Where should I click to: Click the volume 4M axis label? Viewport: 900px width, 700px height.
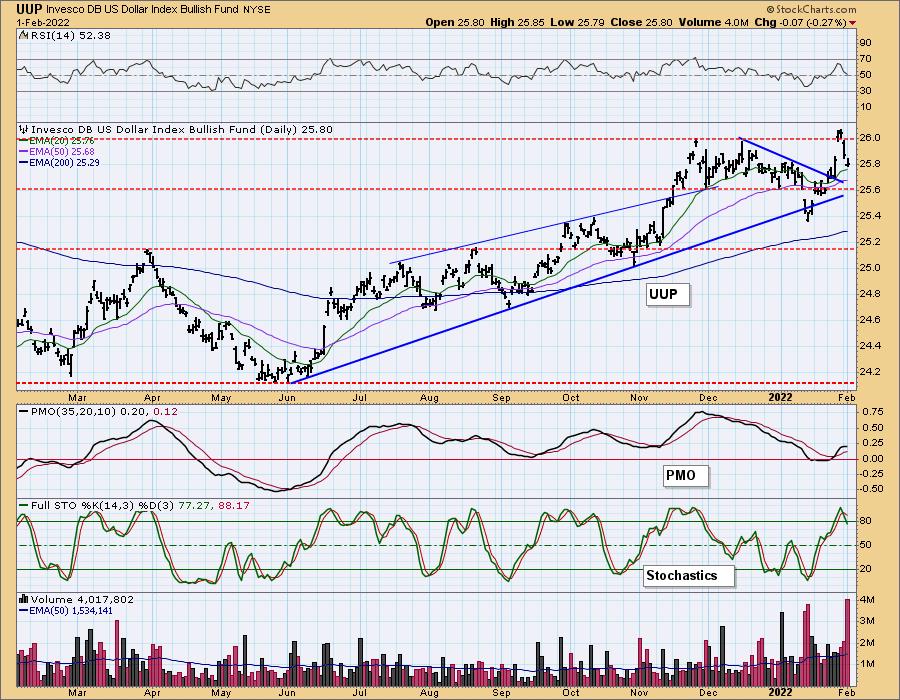pyautogui.click(x=867, y=600)
